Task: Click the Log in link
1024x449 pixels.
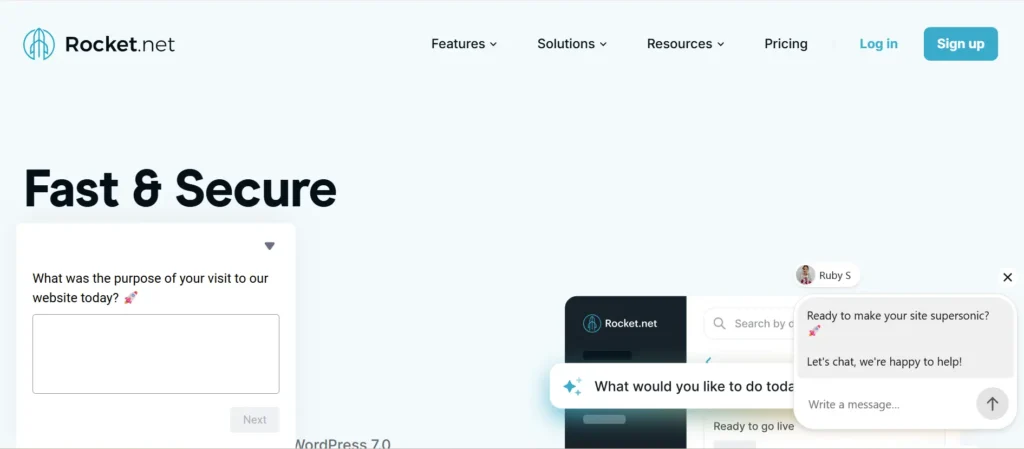Action: pos(878,44)
